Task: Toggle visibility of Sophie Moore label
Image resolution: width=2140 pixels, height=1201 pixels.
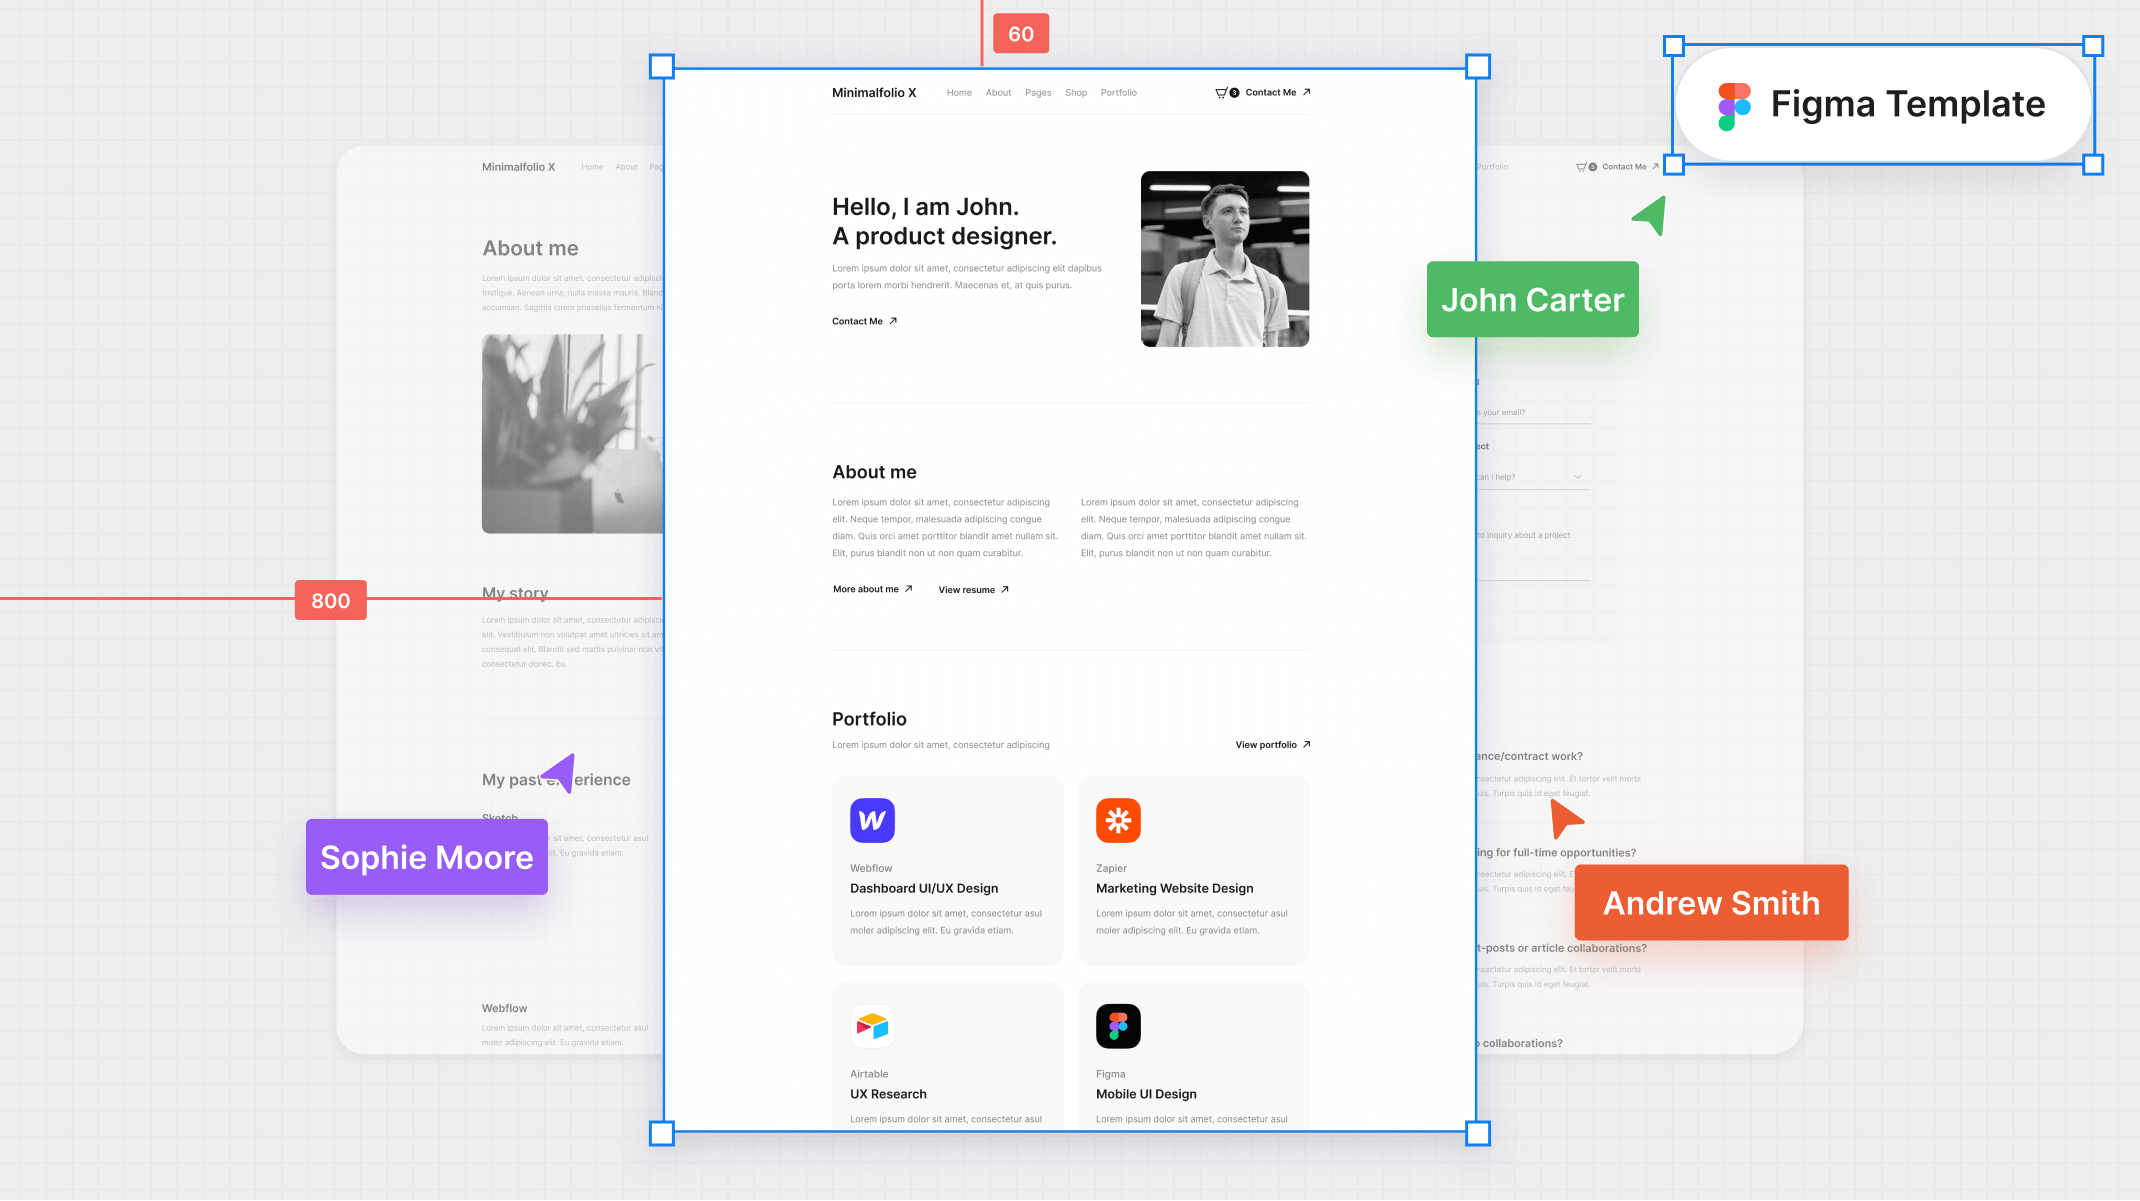Action: [426, 857]
